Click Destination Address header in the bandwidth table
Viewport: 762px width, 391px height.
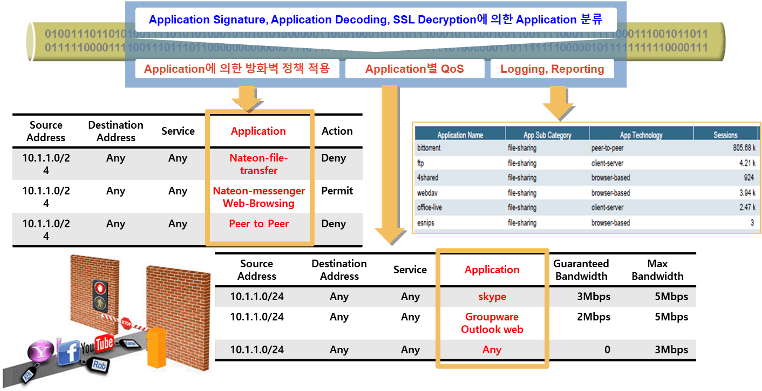point(339,270)
